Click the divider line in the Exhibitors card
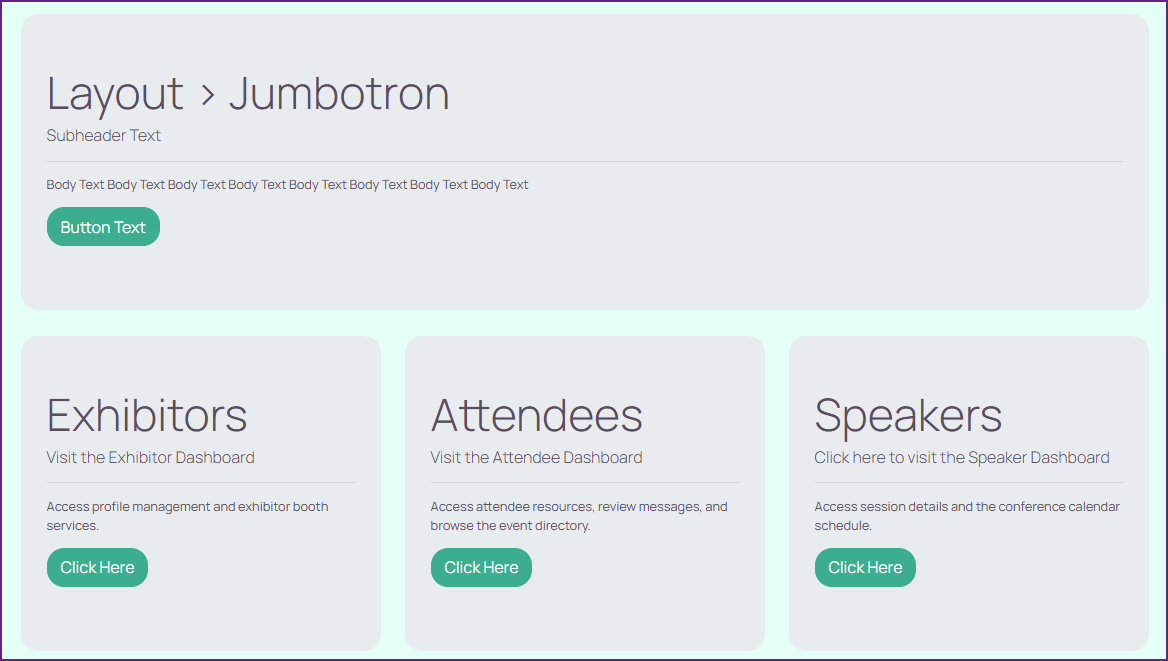 (200, 483)
